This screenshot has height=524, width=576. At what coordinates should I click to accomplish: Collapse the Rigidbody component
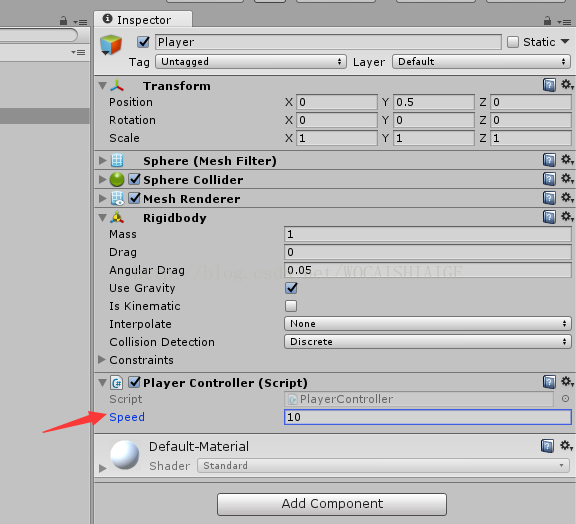(102, 218)
